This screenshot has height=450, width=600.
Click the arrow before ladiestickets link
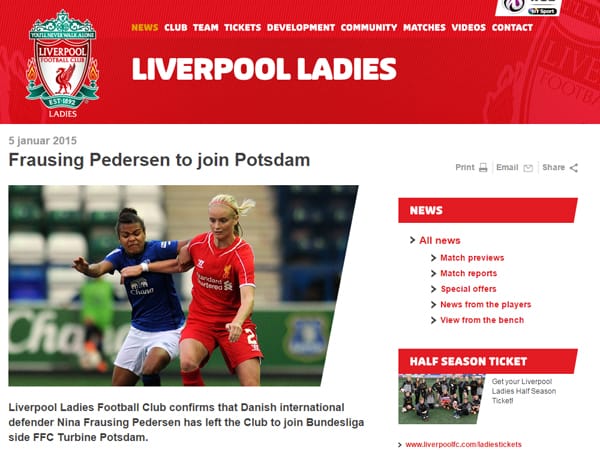click(x=400, y=445)
